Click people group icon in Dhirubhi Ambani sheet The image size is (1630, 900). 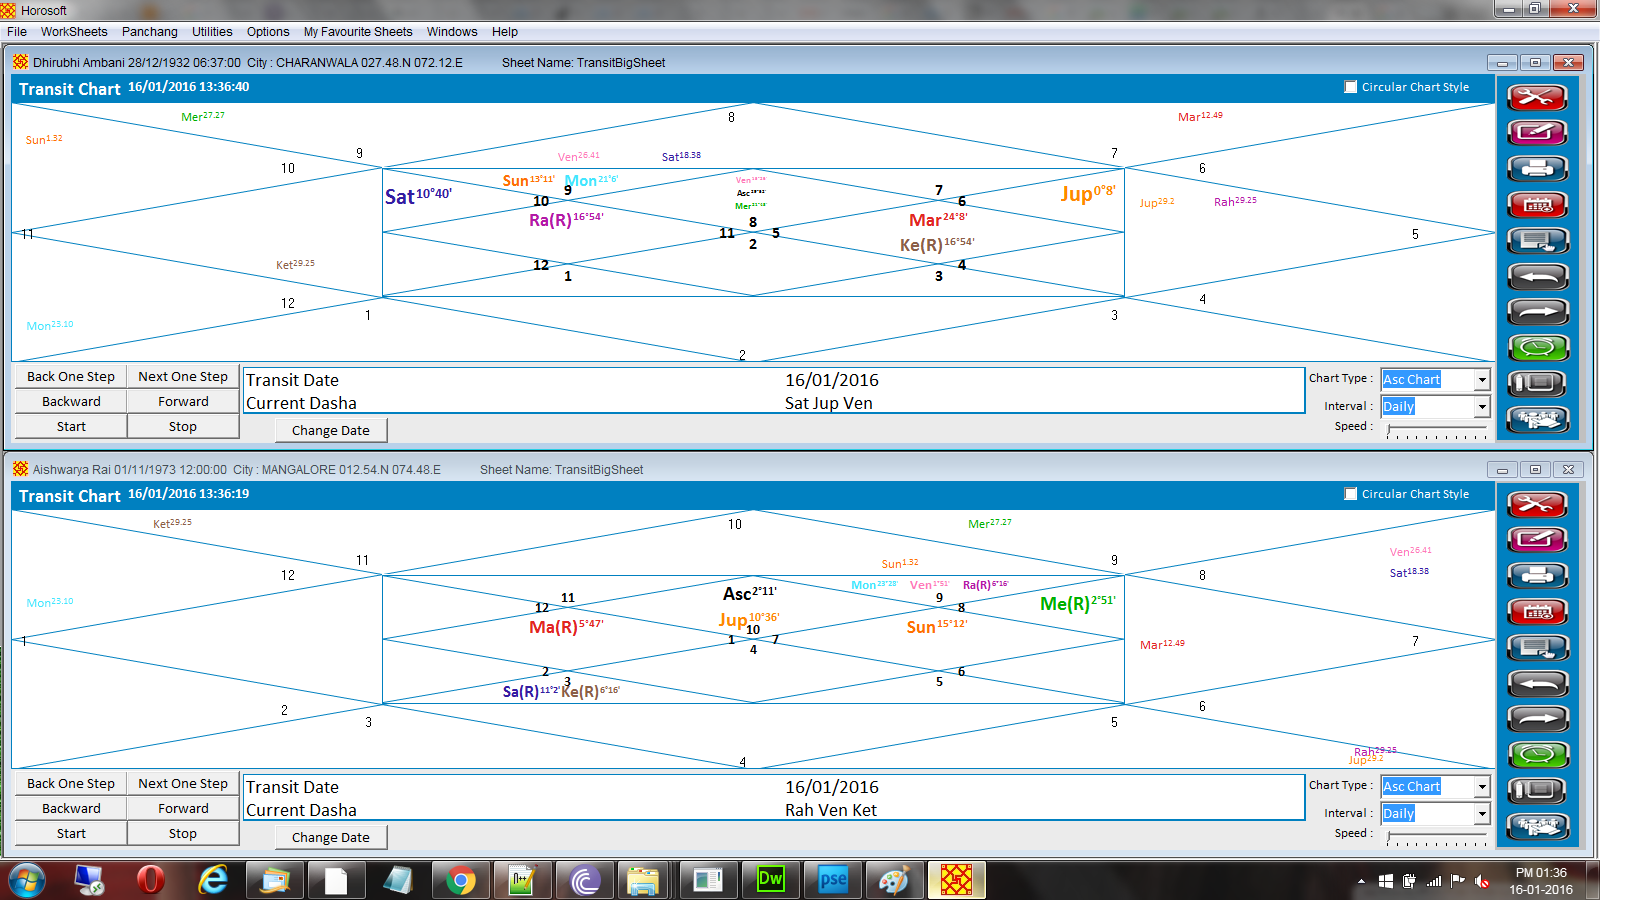click(1537, 420)
